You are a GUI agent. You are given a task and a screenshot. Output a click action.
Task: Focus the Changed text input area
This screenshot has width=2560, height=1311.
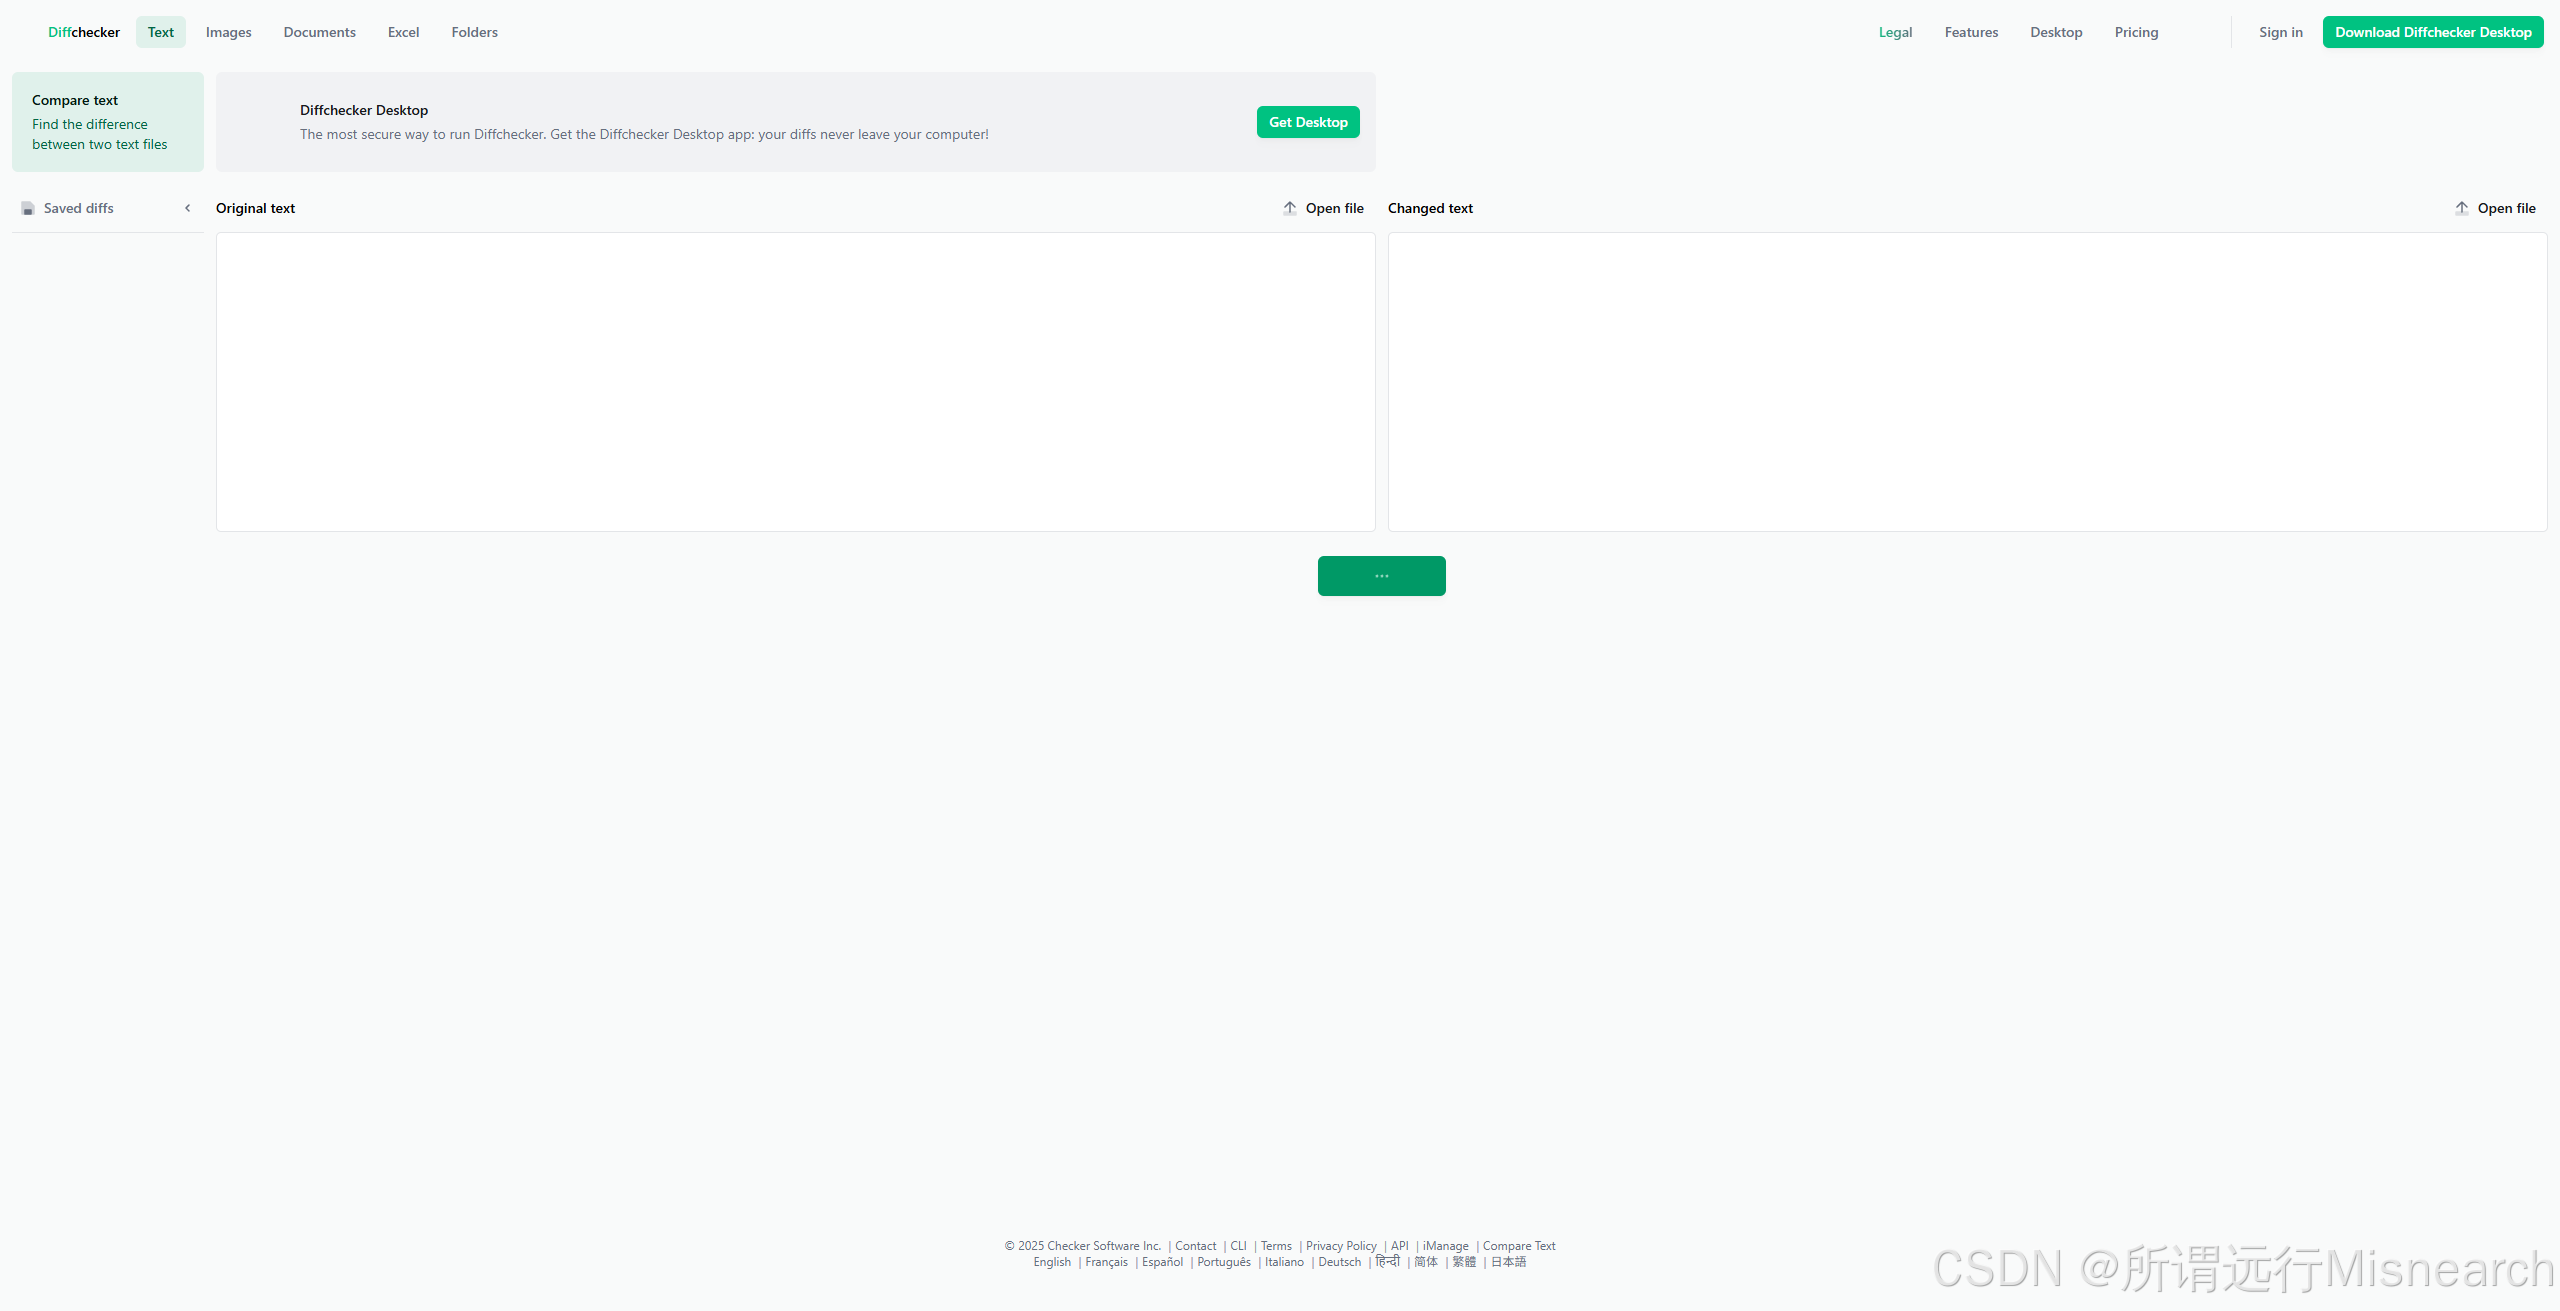click(1967, 382)
